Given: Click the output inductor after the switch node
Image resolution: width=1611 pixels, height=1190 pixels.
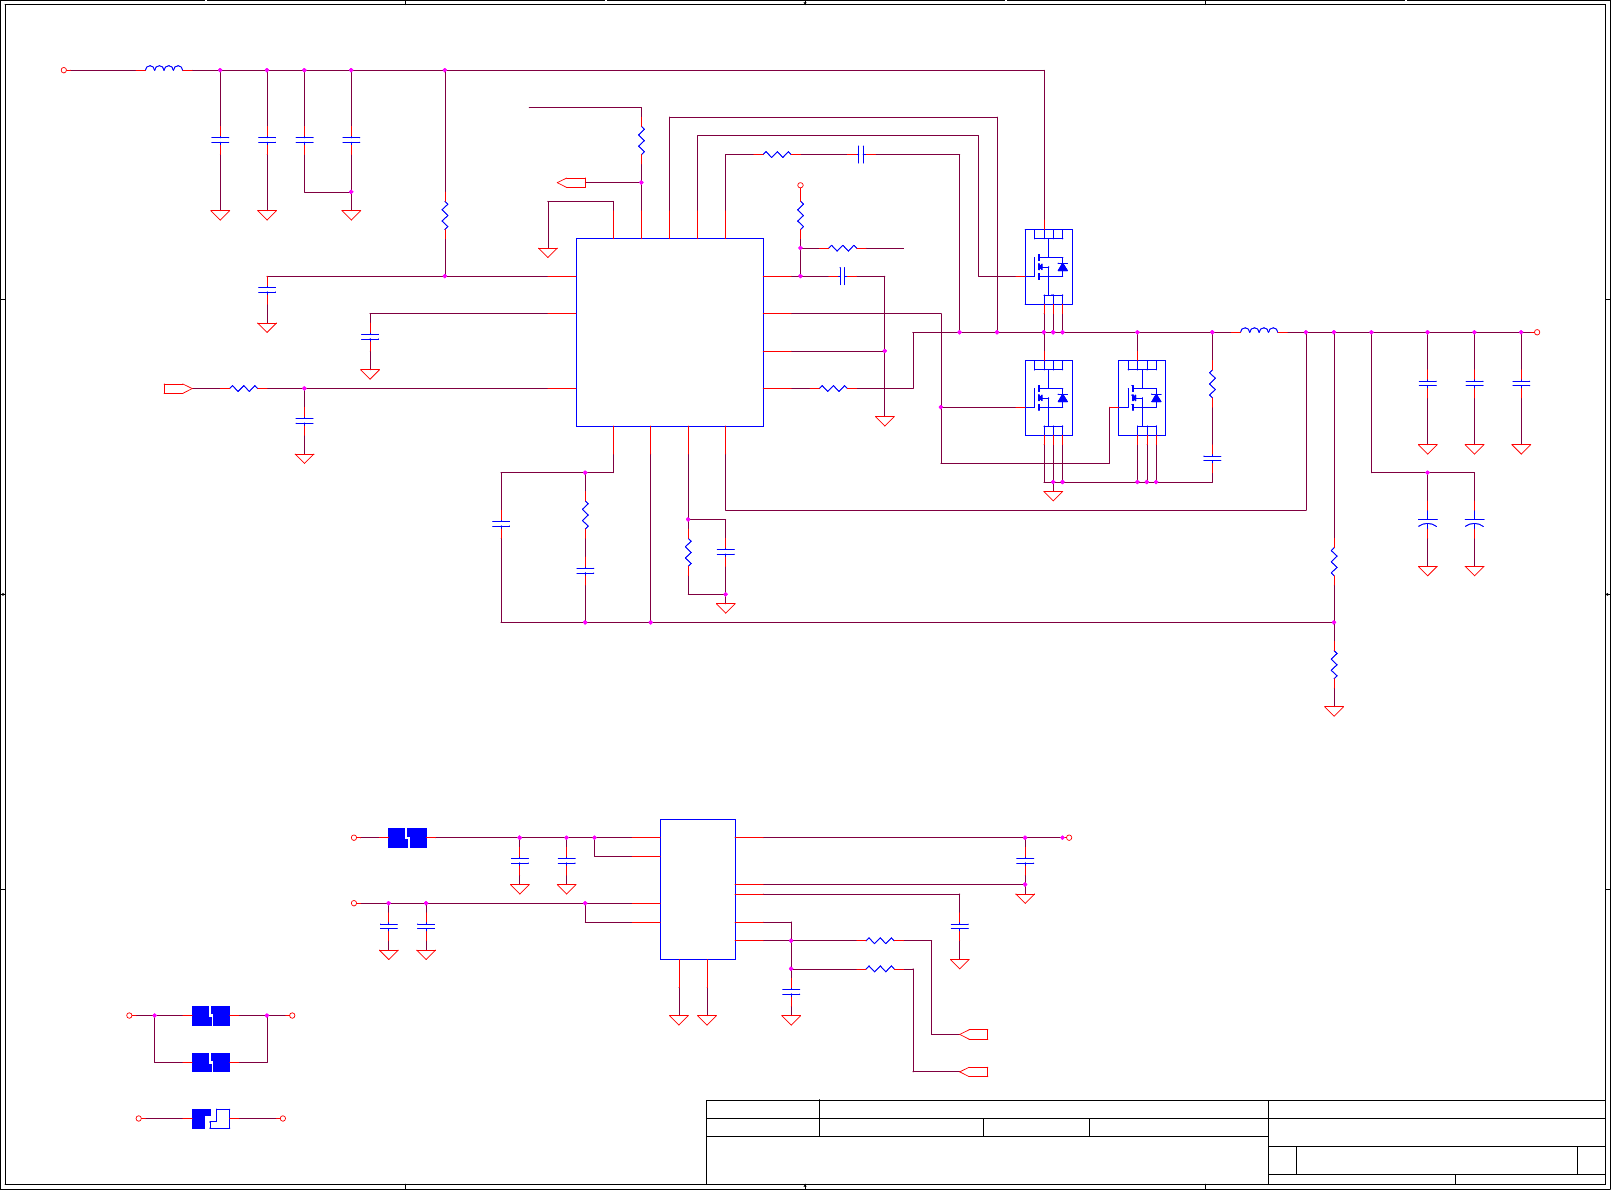Looking at the screenshot, I should tap(1259, 331).
